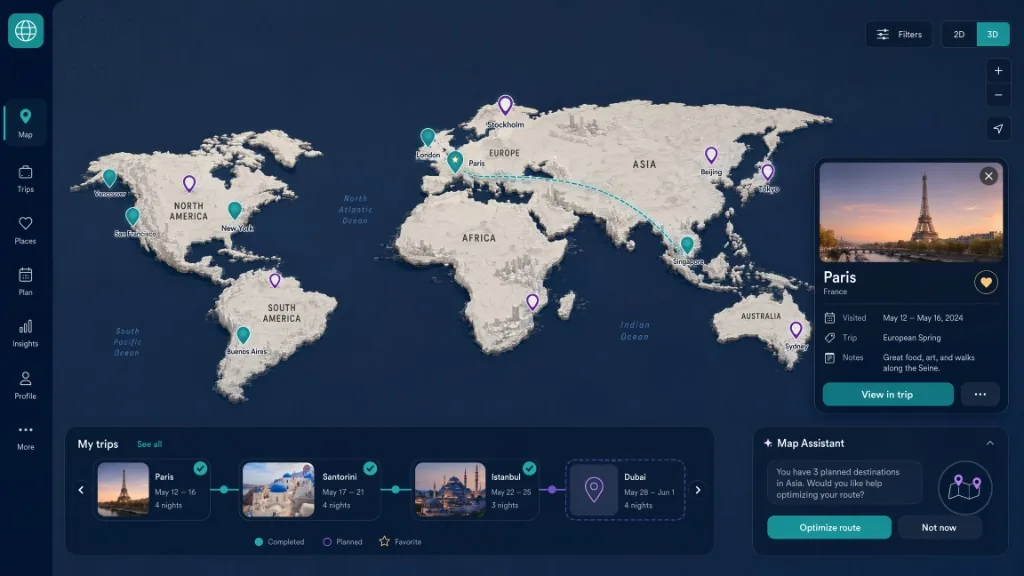Switch map to 3D view
This screenshot has width=1024, height=576.
pos(993,34)
